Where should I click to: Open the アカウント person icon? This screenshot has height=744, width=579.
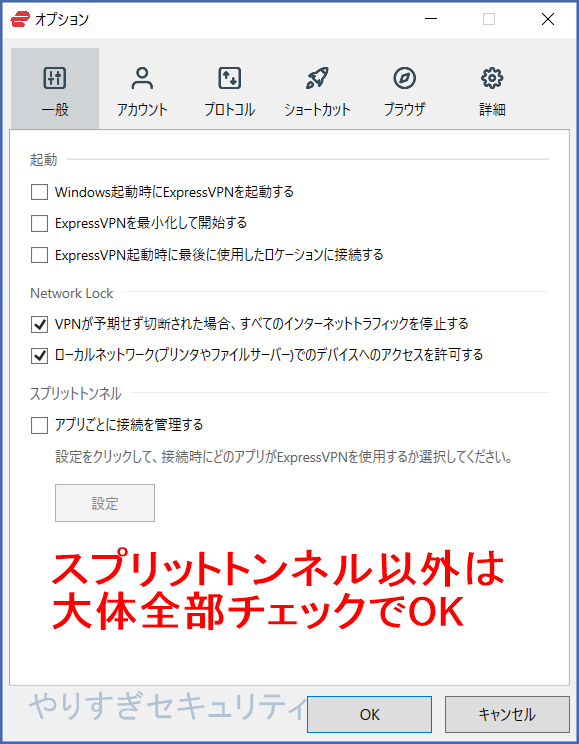click(142, 78)
